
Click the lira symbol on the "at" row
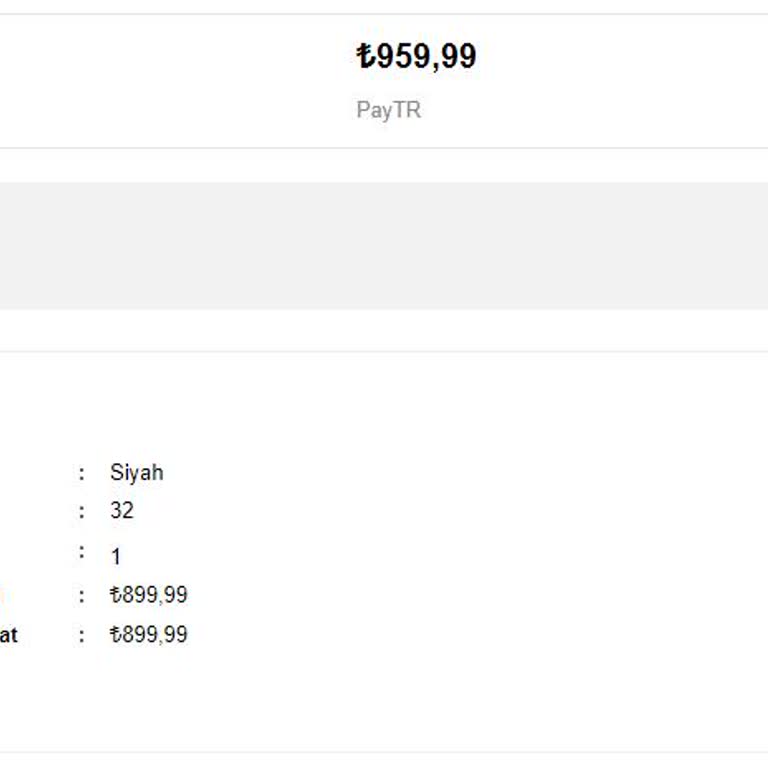tap(115, 635)
